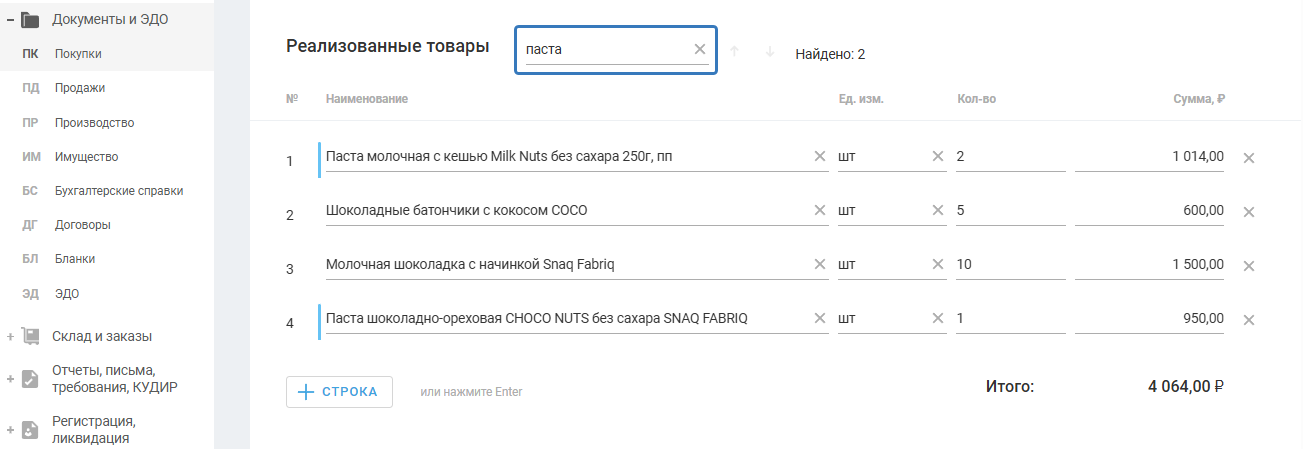Delete row 3 from the goods table

1248,266
